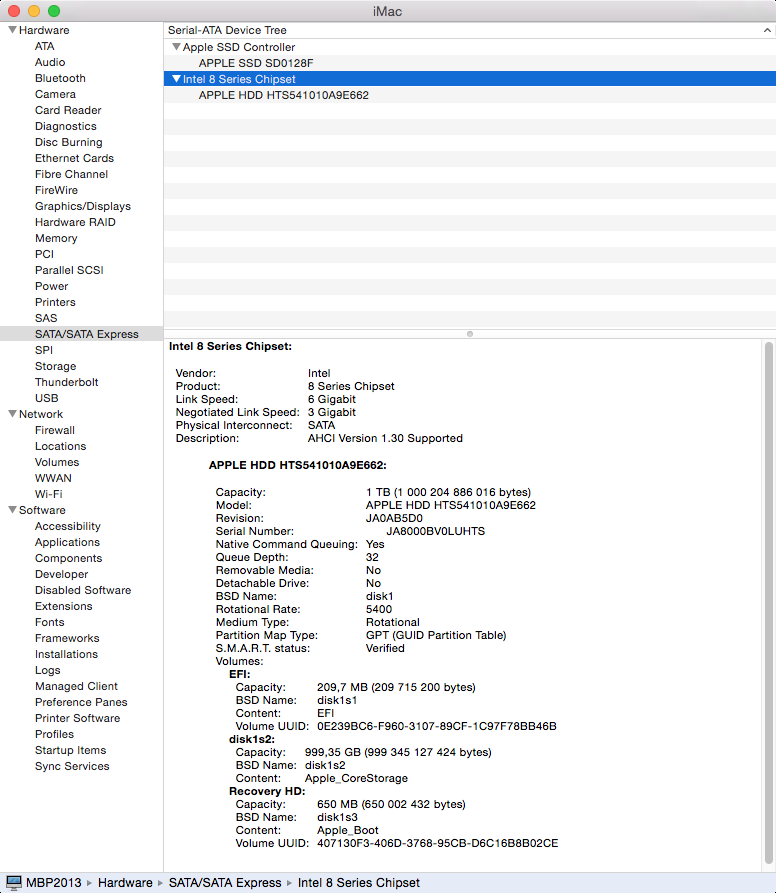Select Printer Software entry

tap(77, 718)
